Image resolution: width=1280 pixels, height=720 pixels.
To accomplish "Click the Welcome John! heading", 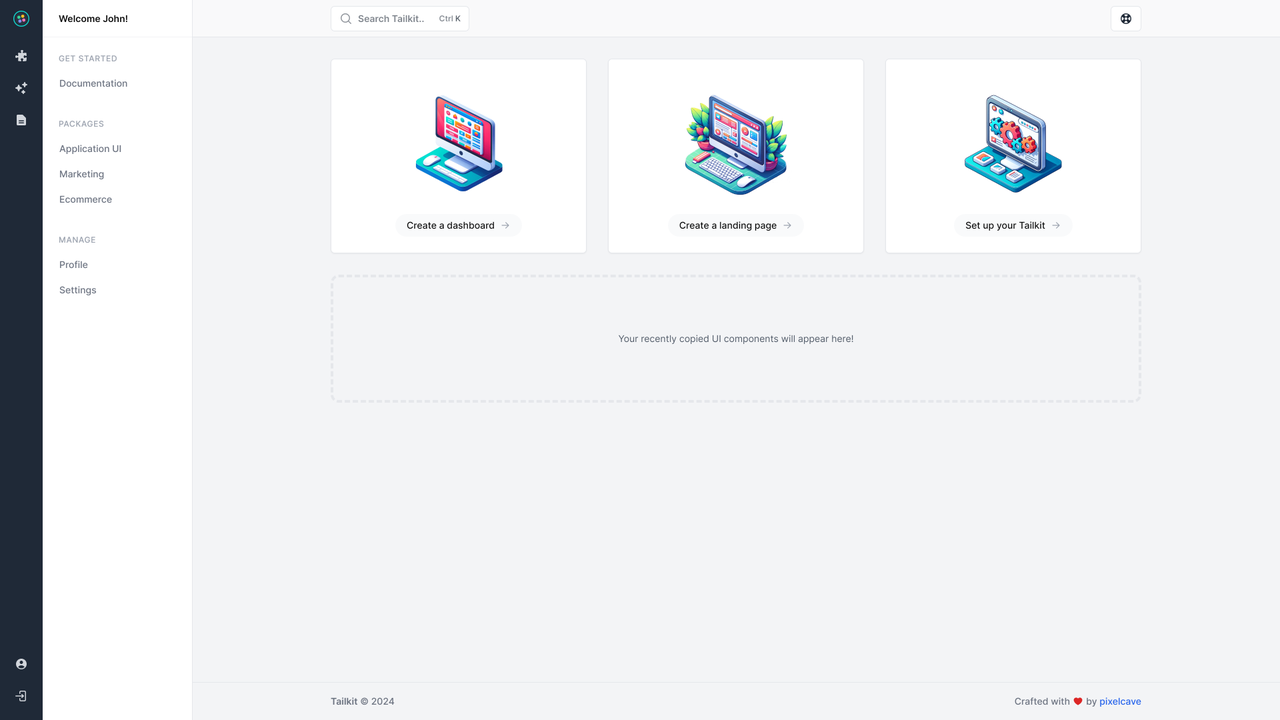I will click(93, 19).
